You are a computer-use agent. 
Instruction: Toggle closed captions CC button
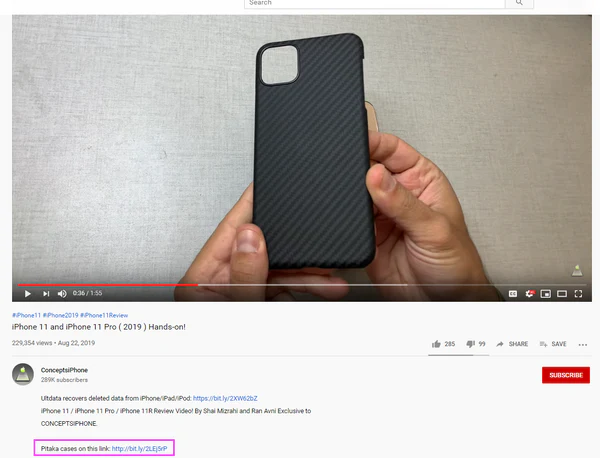pos(513,293)
